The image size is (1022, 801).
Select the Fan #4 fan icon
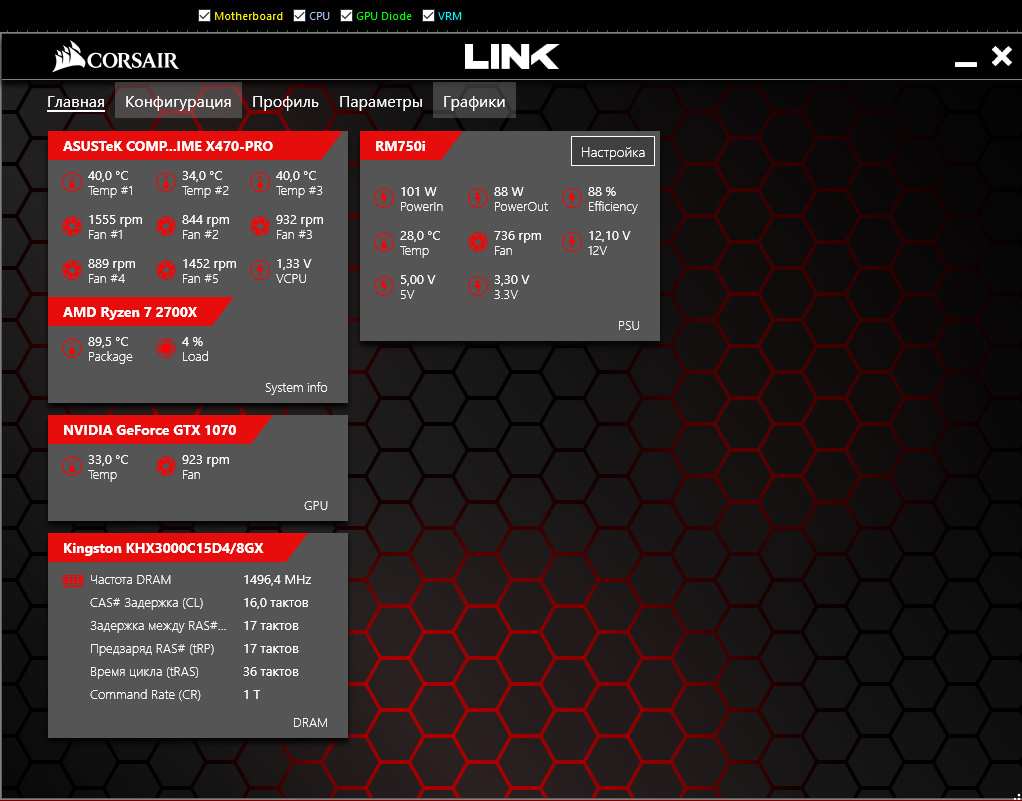click(x=72, y=270)
